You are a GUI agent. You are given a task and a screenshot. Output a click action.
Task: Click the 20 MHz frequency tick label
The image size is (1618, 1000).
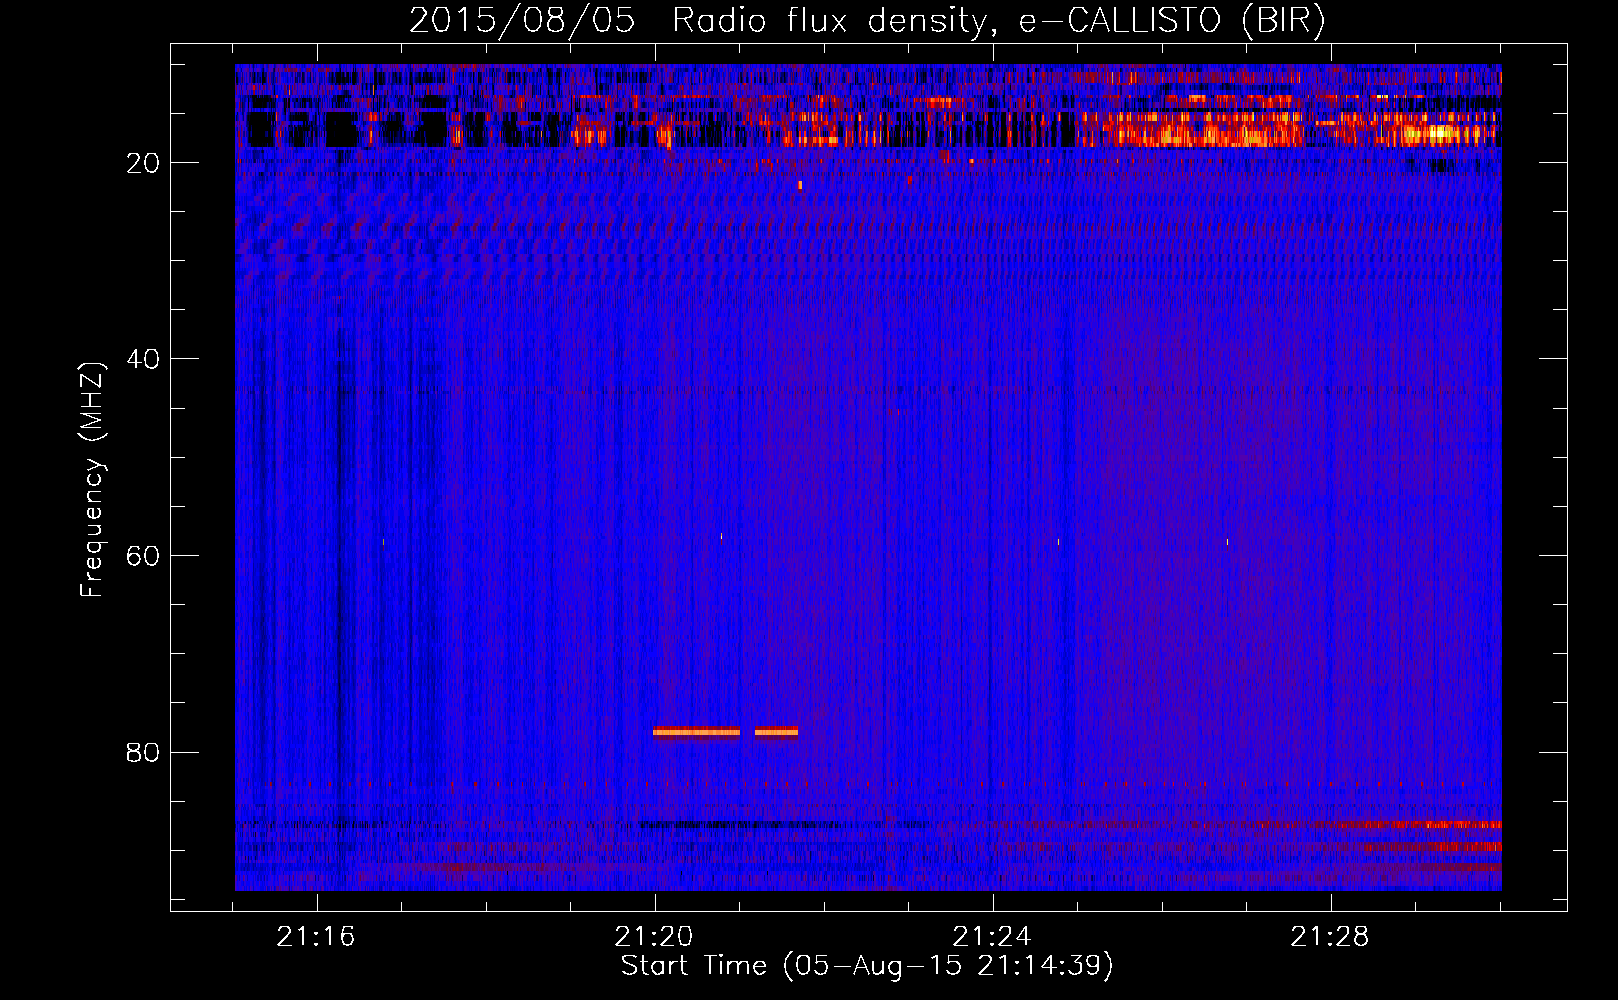point(143,163)
